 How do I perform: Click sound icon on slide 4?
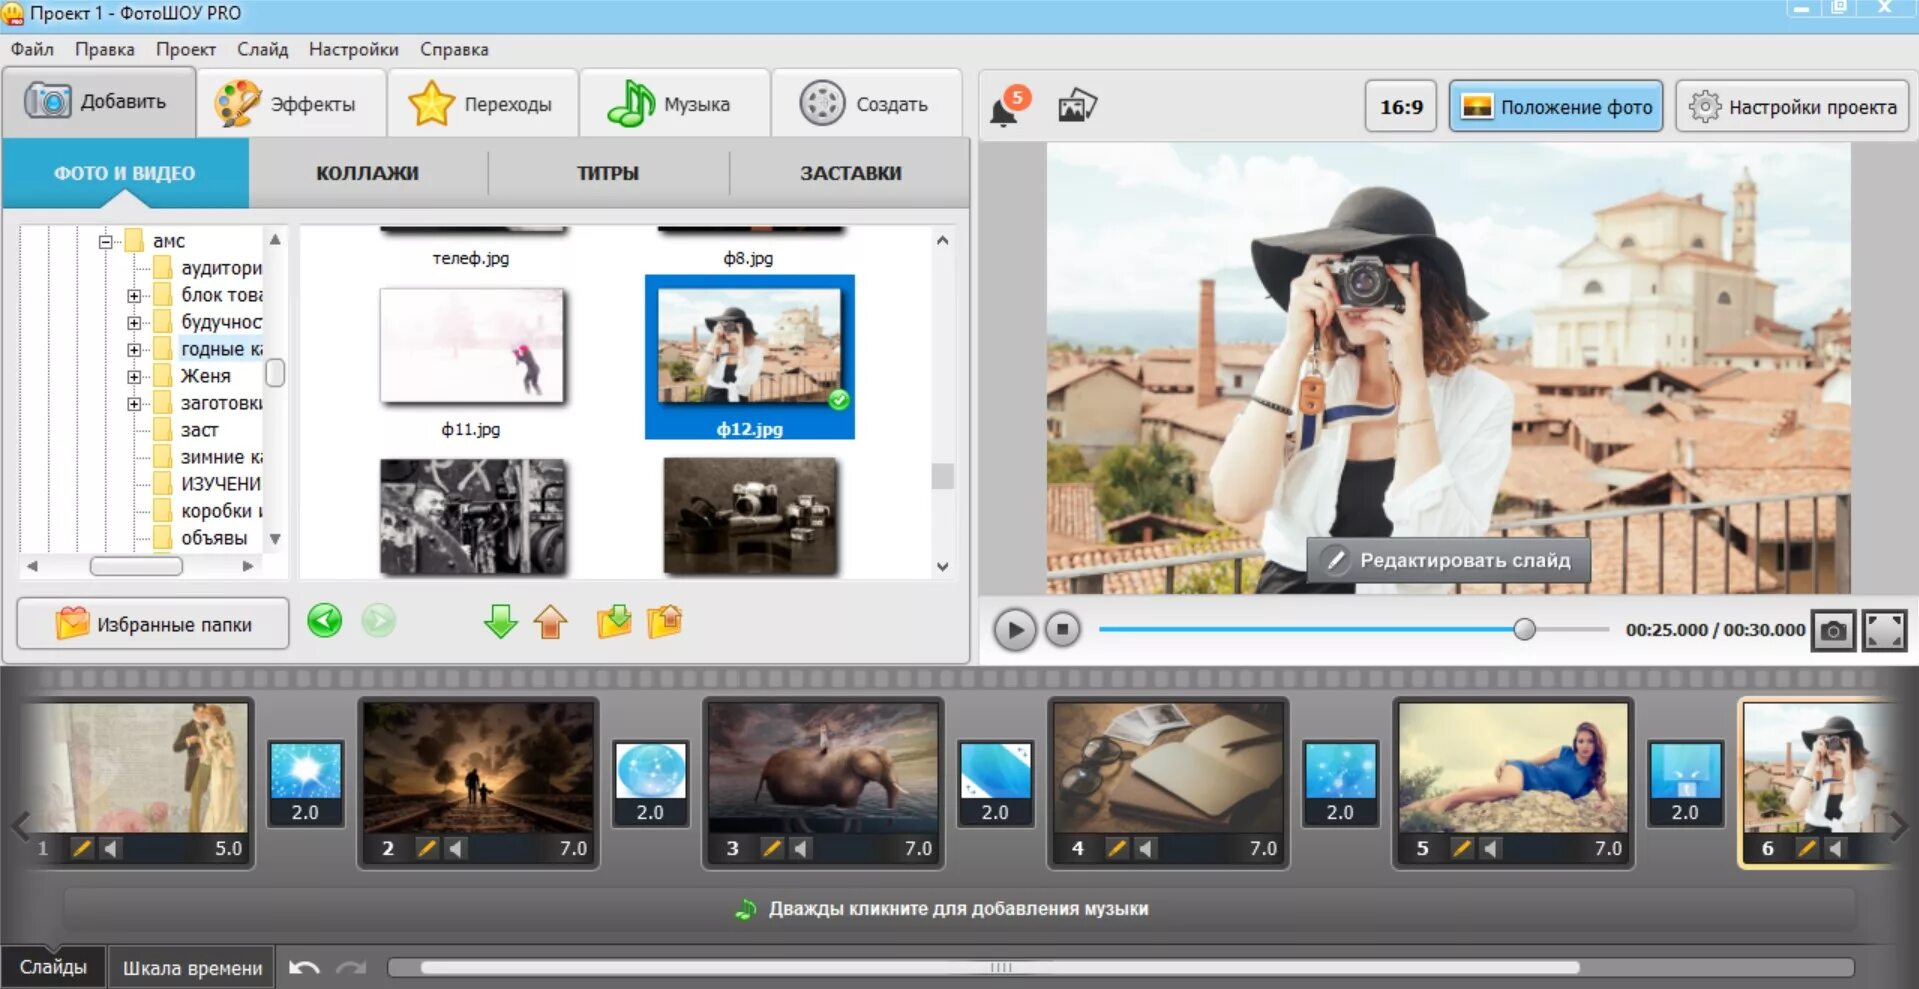coord(1146,849)
